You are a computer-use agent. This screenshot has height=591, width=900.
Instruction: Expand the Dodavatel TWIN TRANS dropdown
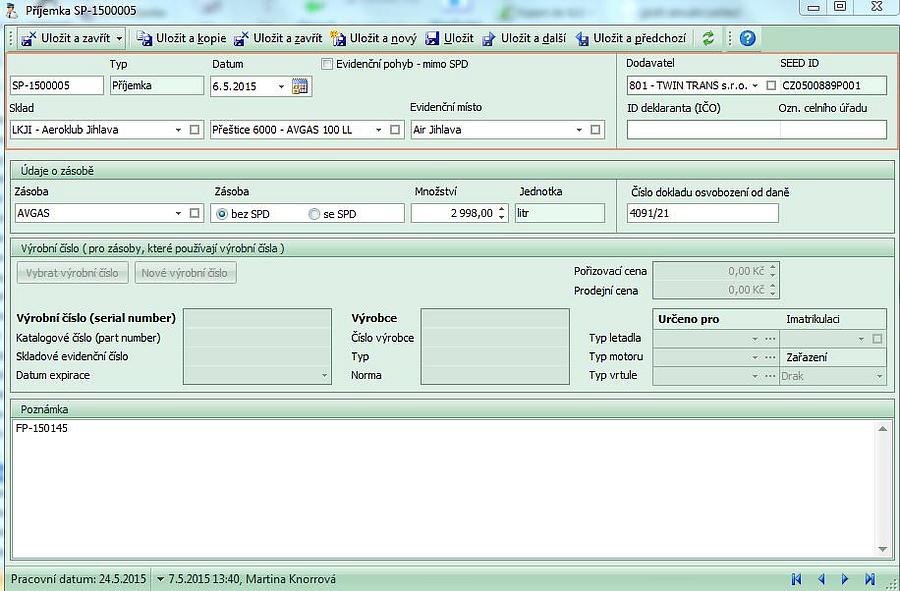755,86
